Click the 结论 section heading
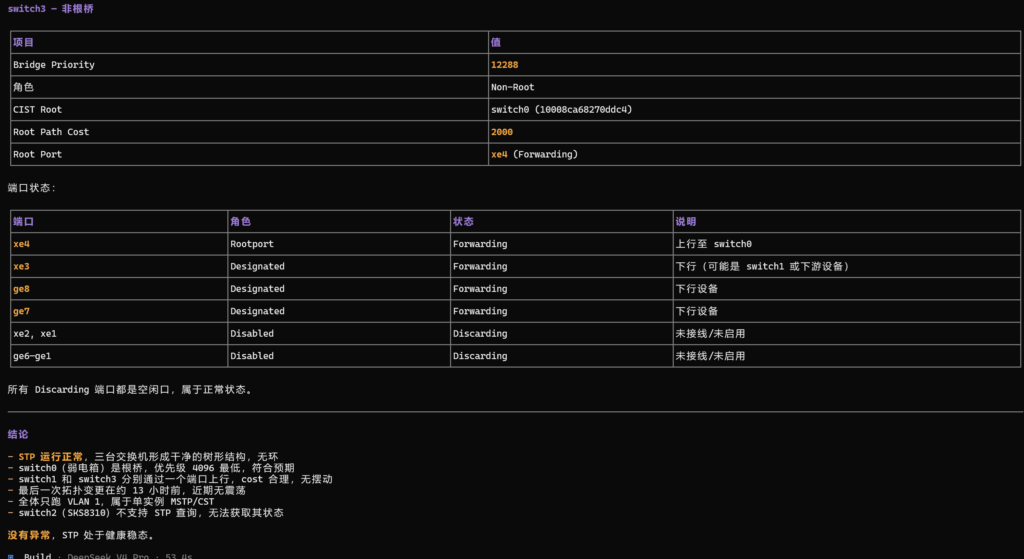The image size is (1024, 559). [x=18, y=434]
